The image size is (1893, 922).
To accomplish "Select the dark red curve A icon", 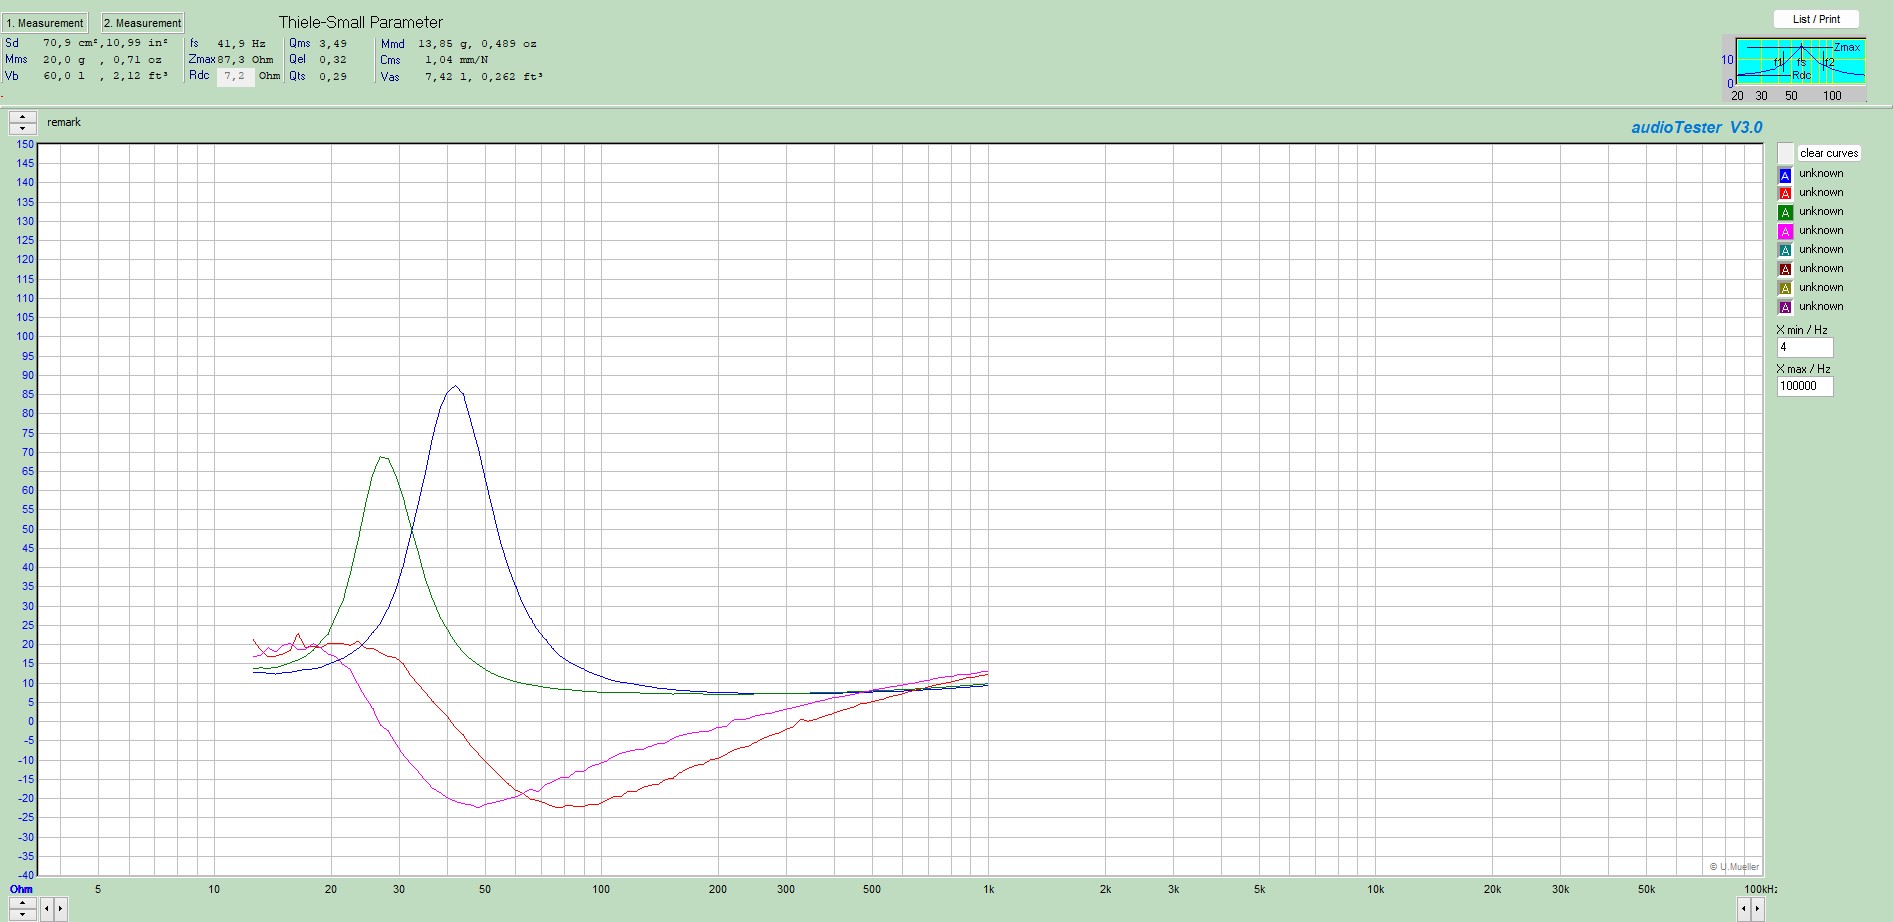I will click(1785, 270).
